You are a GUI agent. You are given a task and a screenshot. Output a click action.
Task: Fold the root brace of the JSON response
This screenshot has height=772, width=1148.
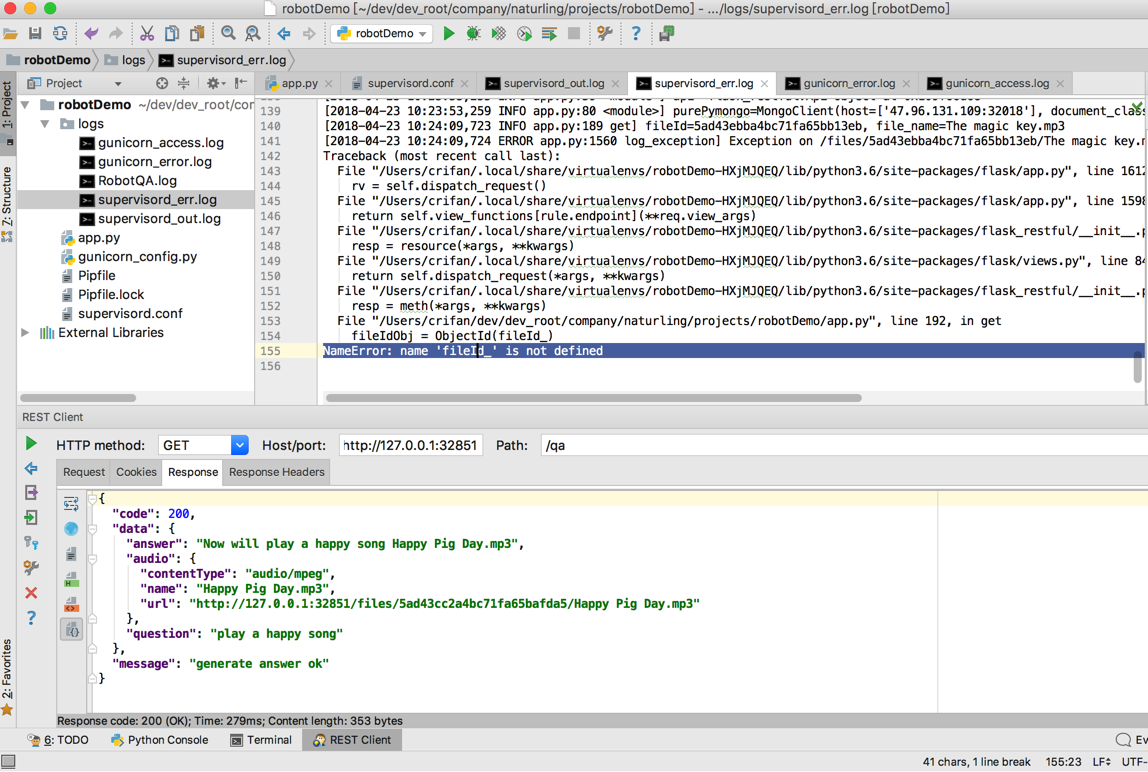pos(92,499)
